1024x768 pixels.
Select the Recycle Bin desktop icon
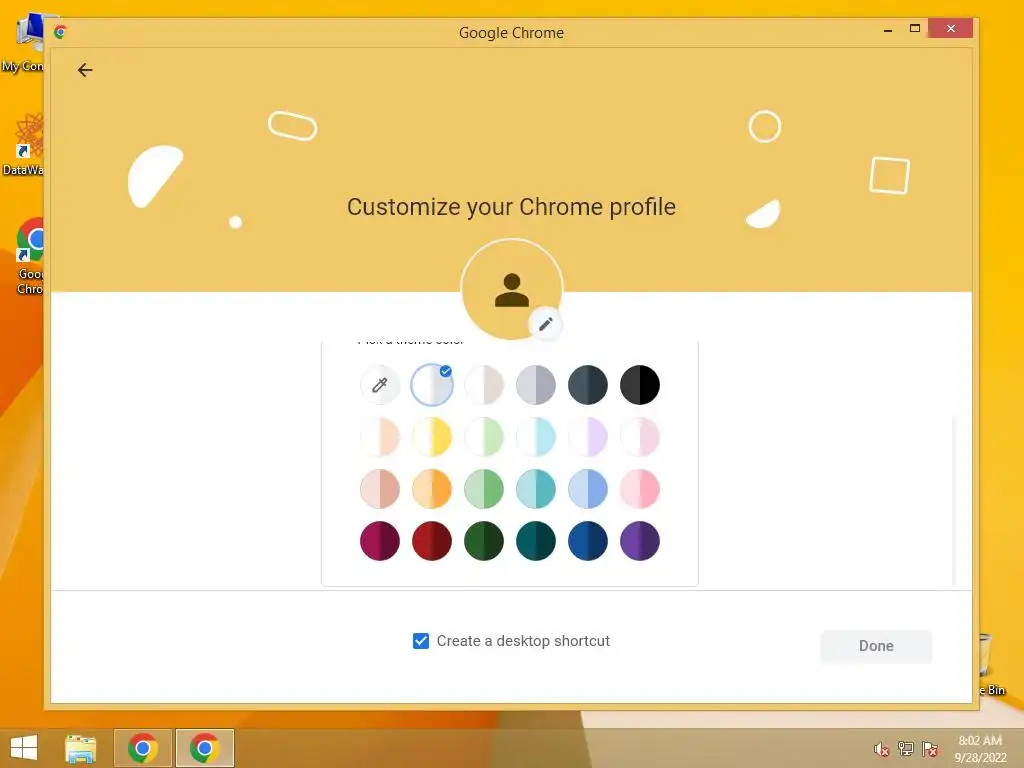tap(992, 665)
